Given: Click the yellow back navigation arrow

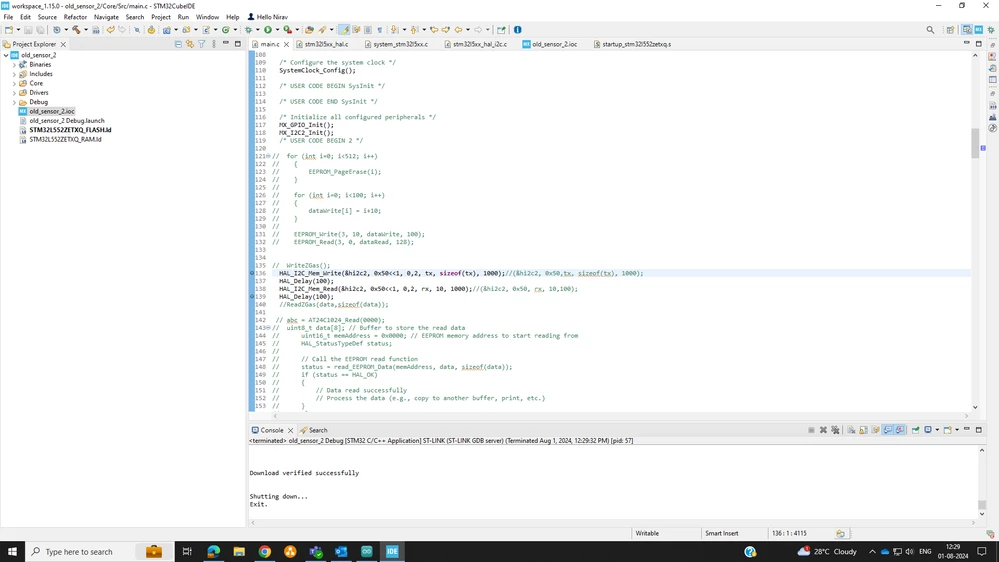Looking at the screenshot, I should pyautogui.click(x=457, y=29).
